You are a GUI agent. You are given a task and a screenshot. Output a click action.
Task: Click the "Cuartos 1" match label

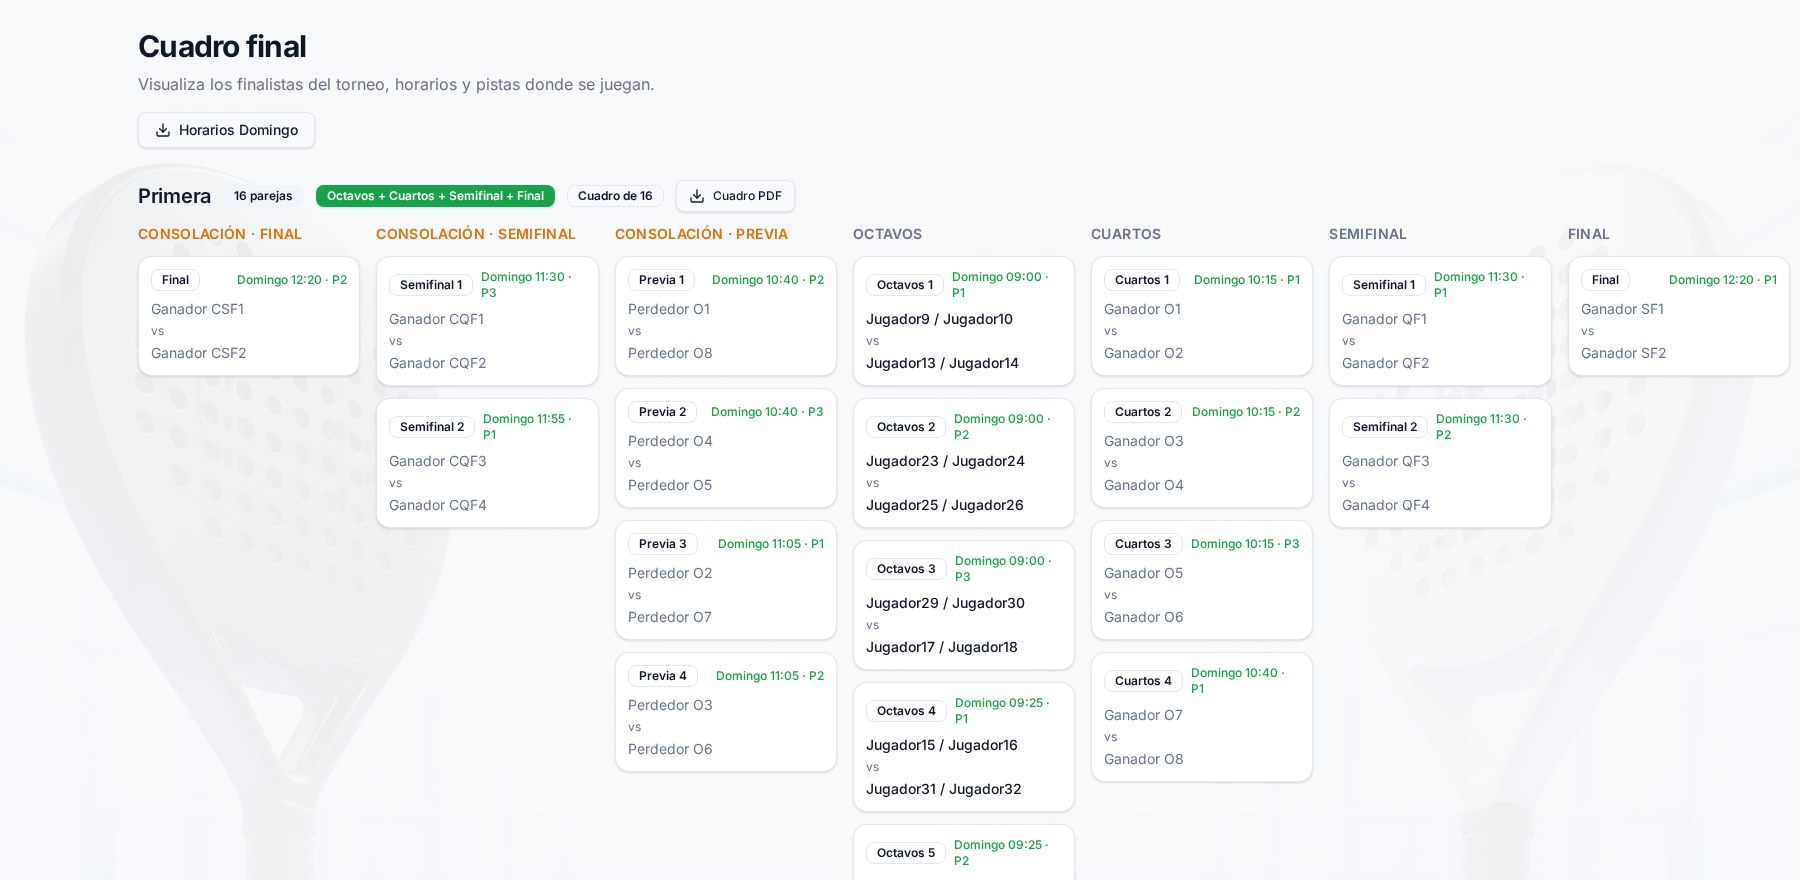pos(1142,280)
